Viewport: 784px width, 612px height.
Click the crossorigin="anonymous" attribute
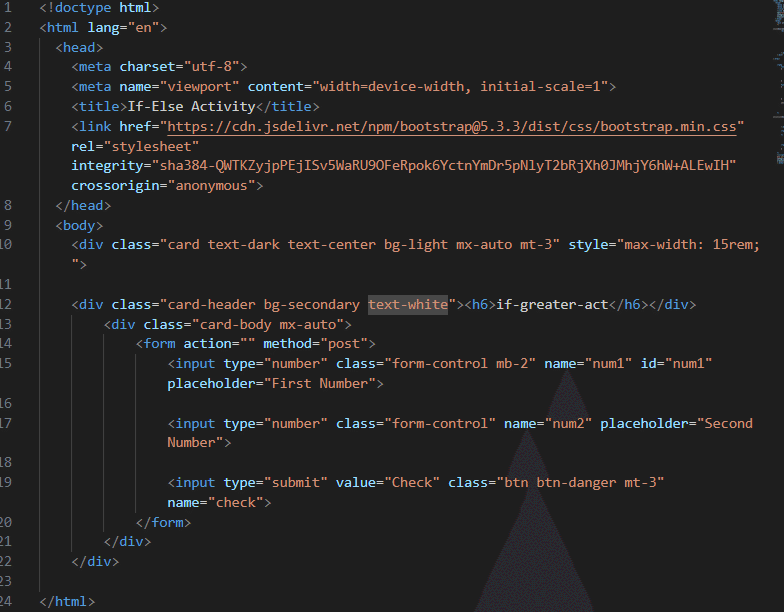click(x=163, y=186)
